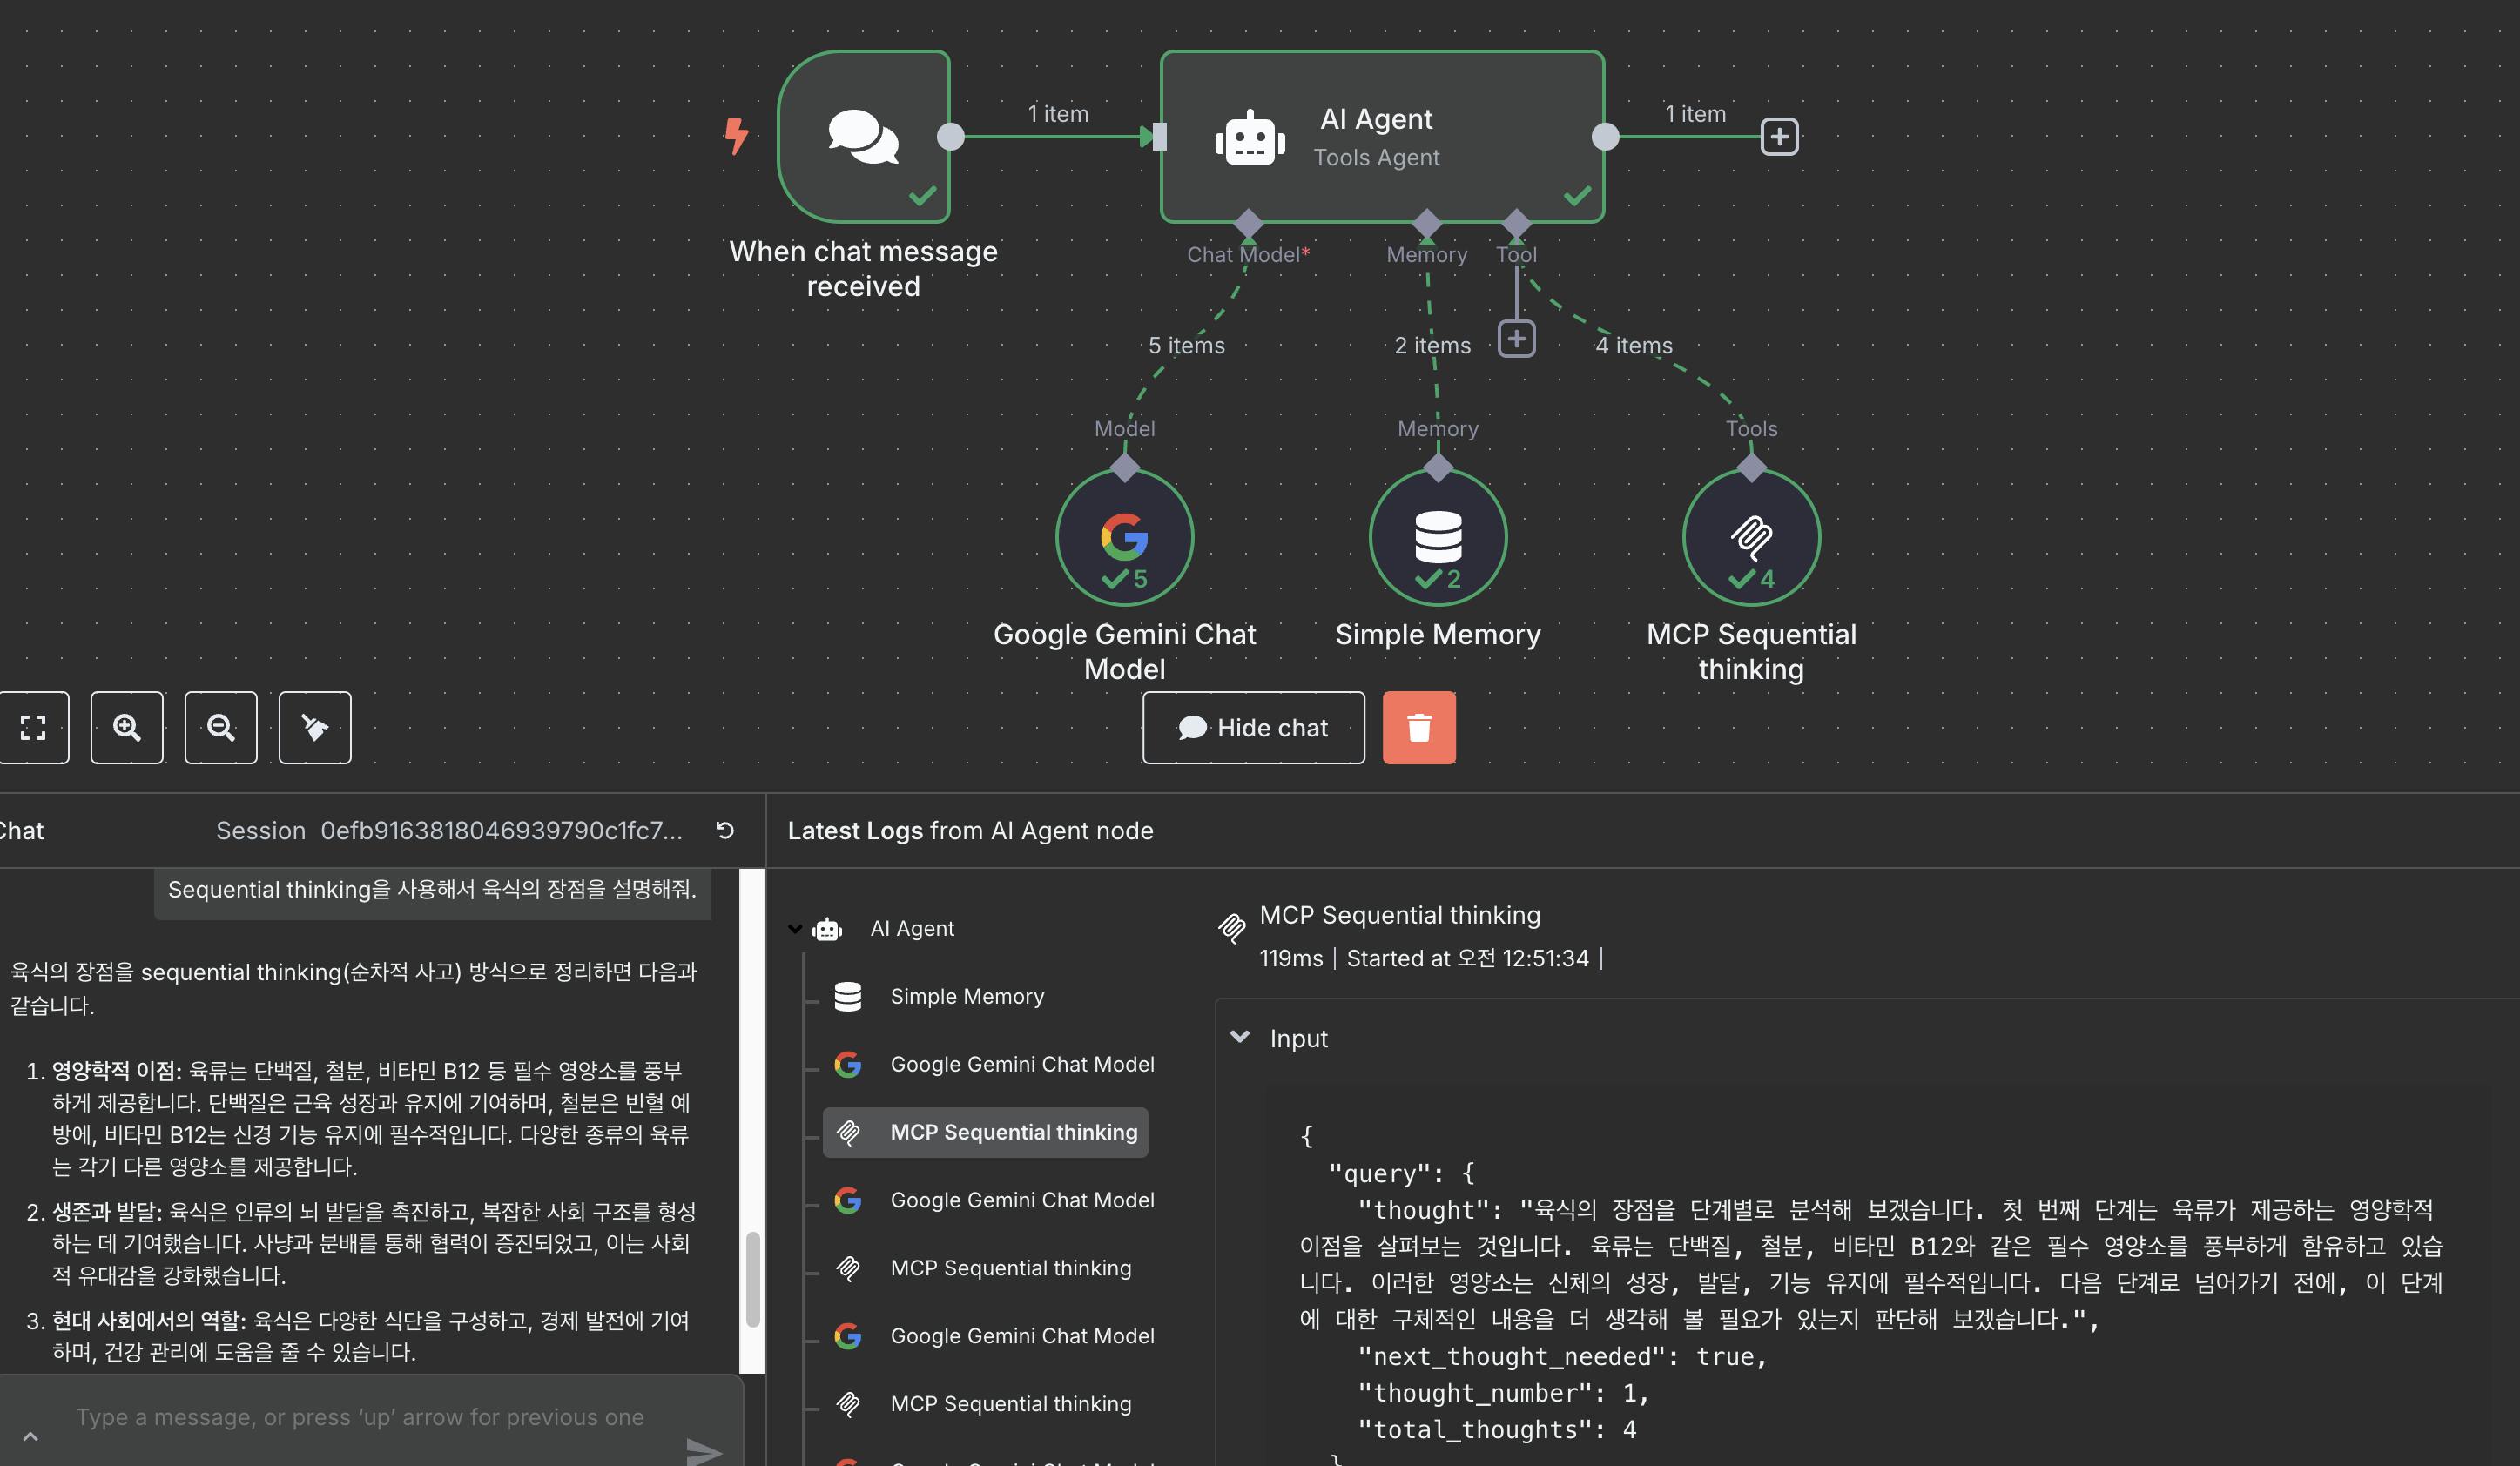Image resolution: width=2520 pixels, height=1466 pixels.
Task: Open the MCP Sequential thinking node
Action: tap(1750, 537)
